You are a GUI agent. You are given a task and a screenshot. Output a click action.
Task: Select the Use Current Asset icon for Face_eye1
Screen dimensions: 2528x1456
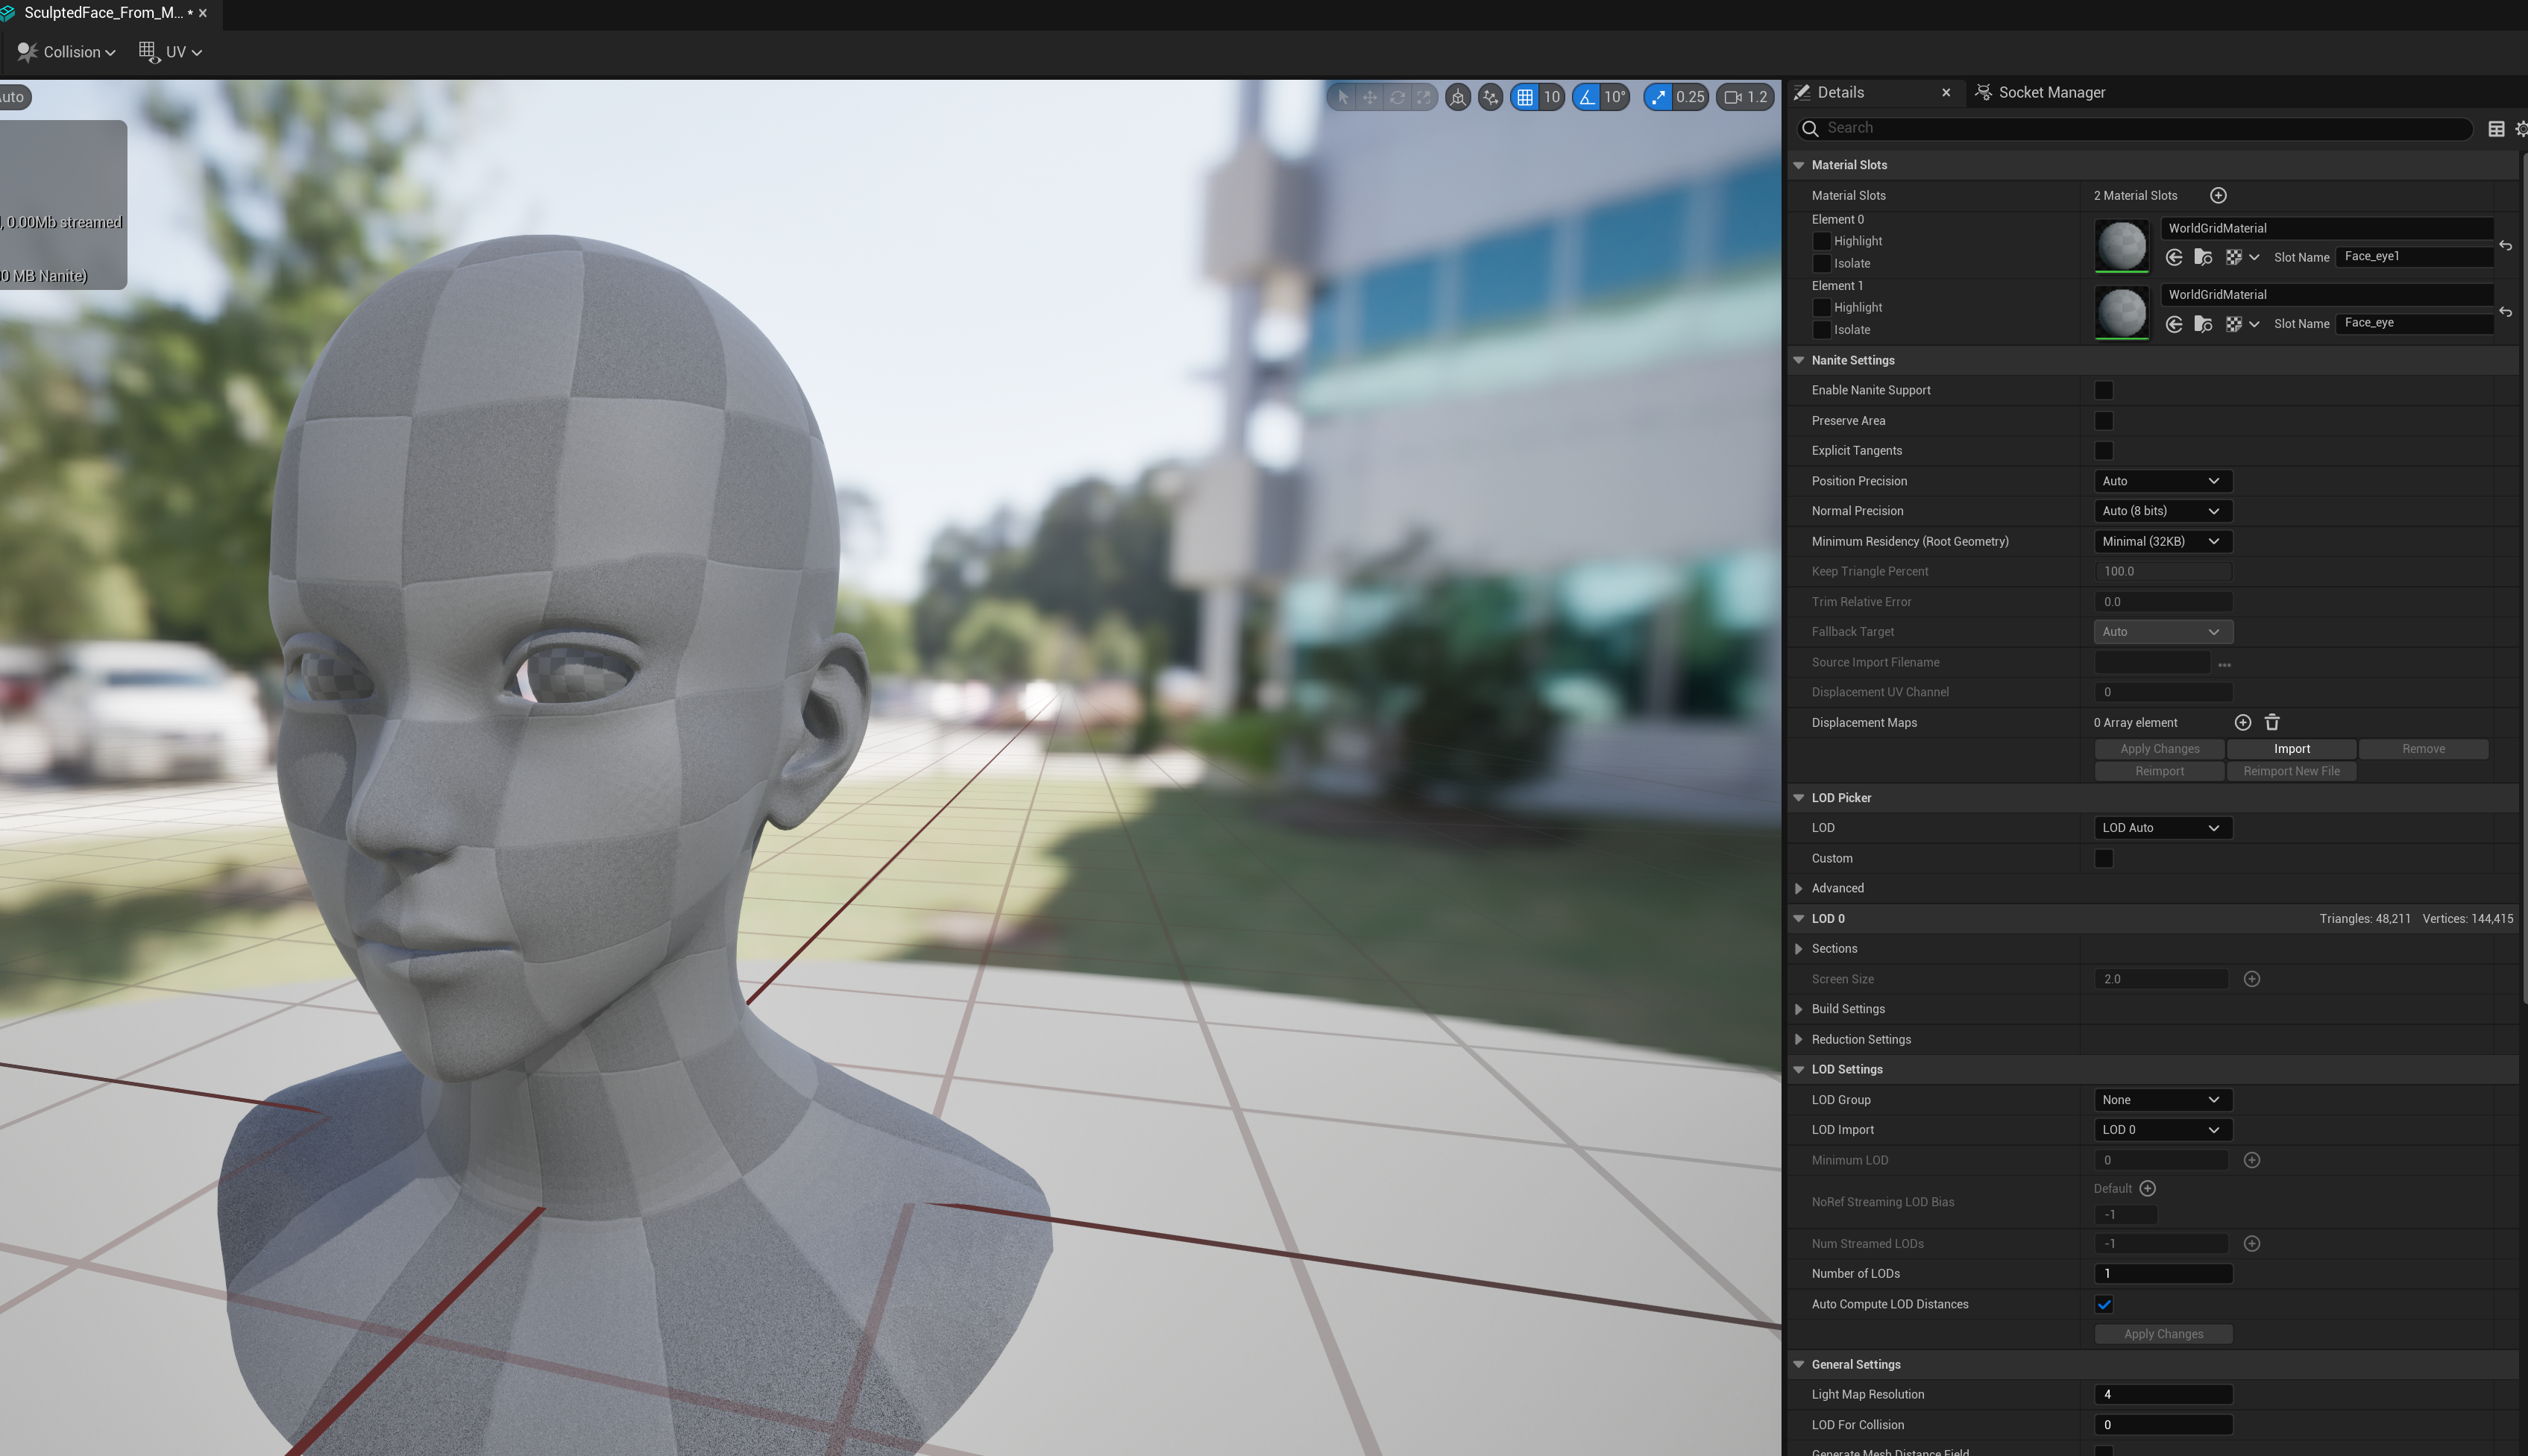[2175, 258]
